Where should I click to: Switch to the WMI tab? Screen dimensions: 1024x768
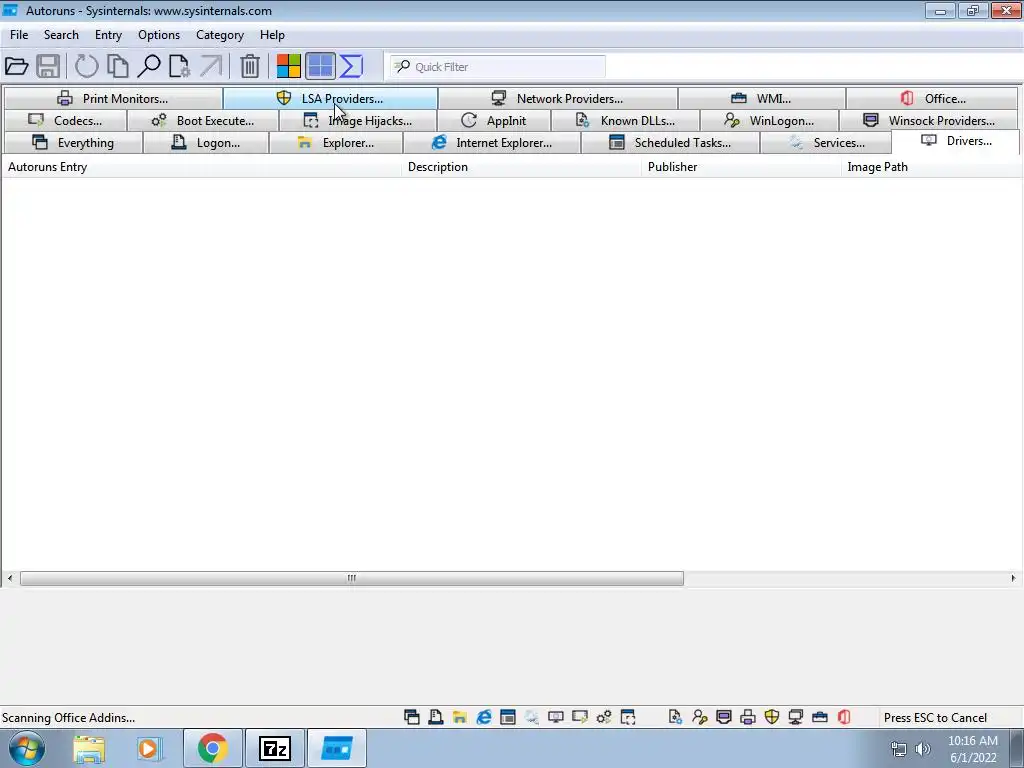point(761,99)
